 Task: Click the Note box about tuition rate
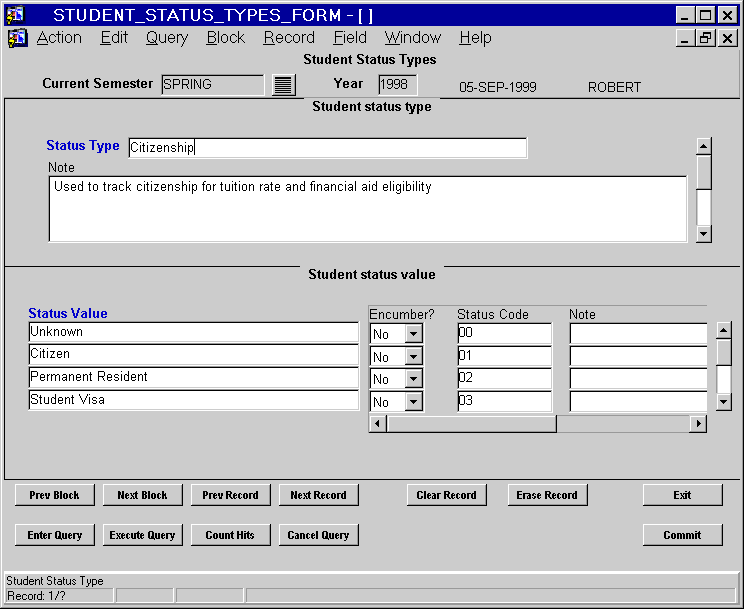[368, 209]
